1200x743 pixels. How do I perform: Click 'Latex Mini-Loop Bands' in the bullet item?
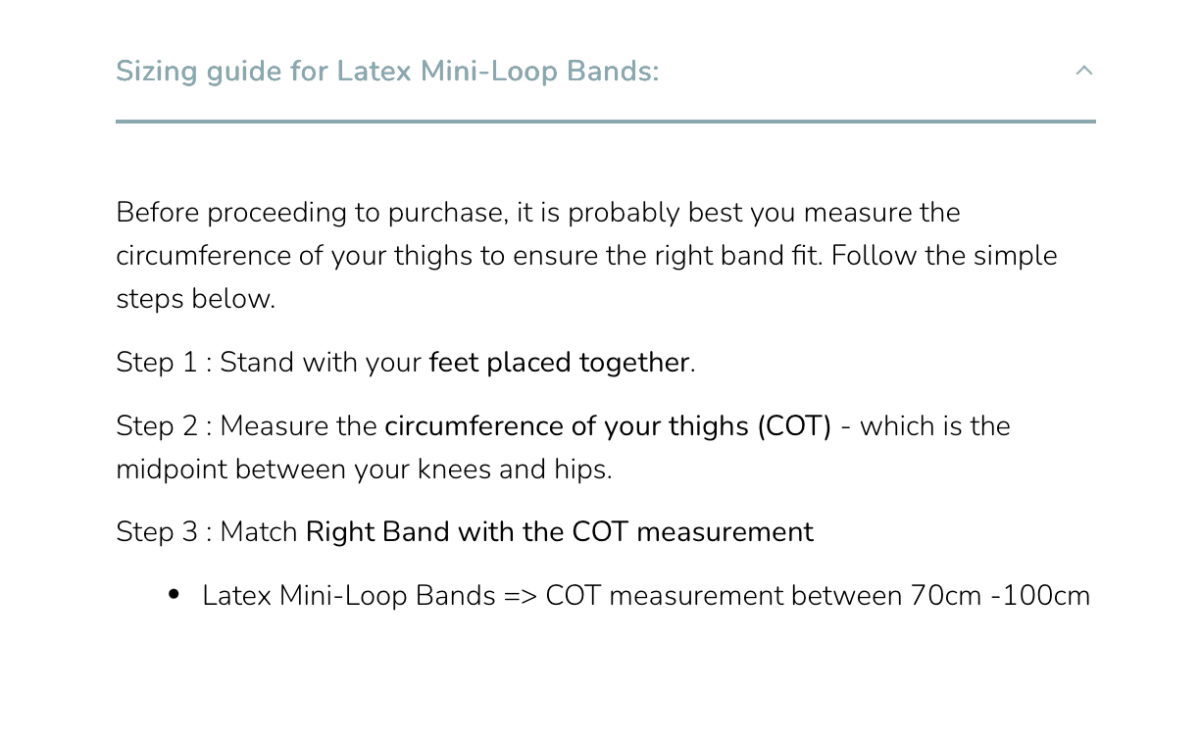349,596
